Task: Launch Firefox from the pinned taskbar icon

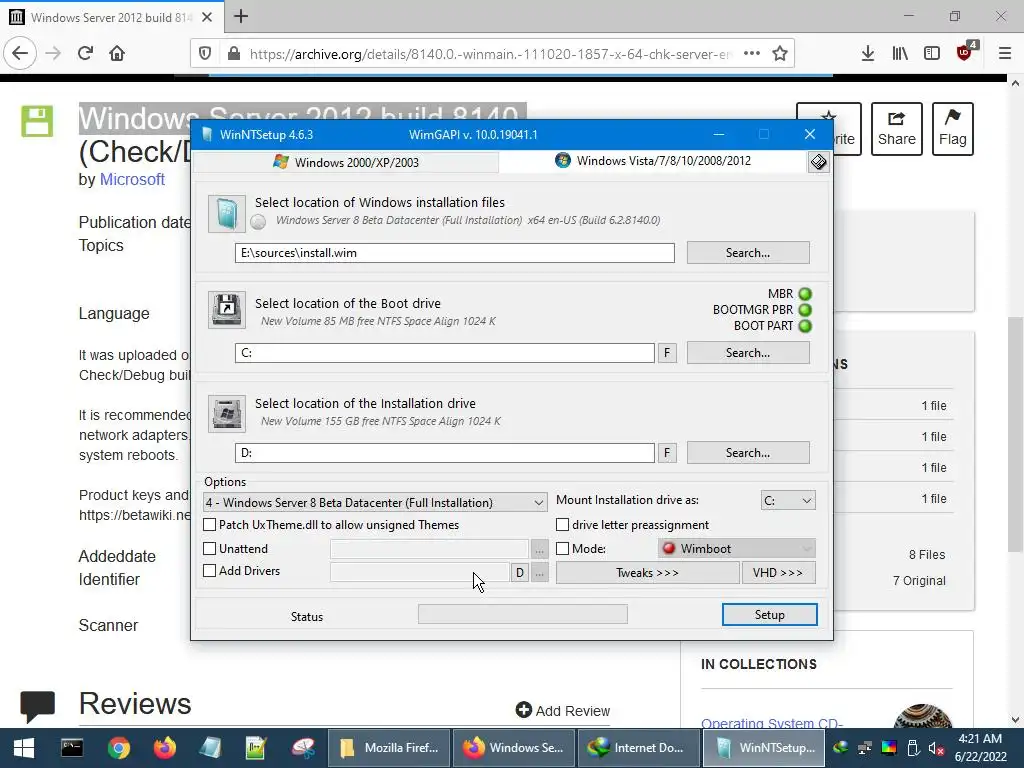Action: pos(165,748)
